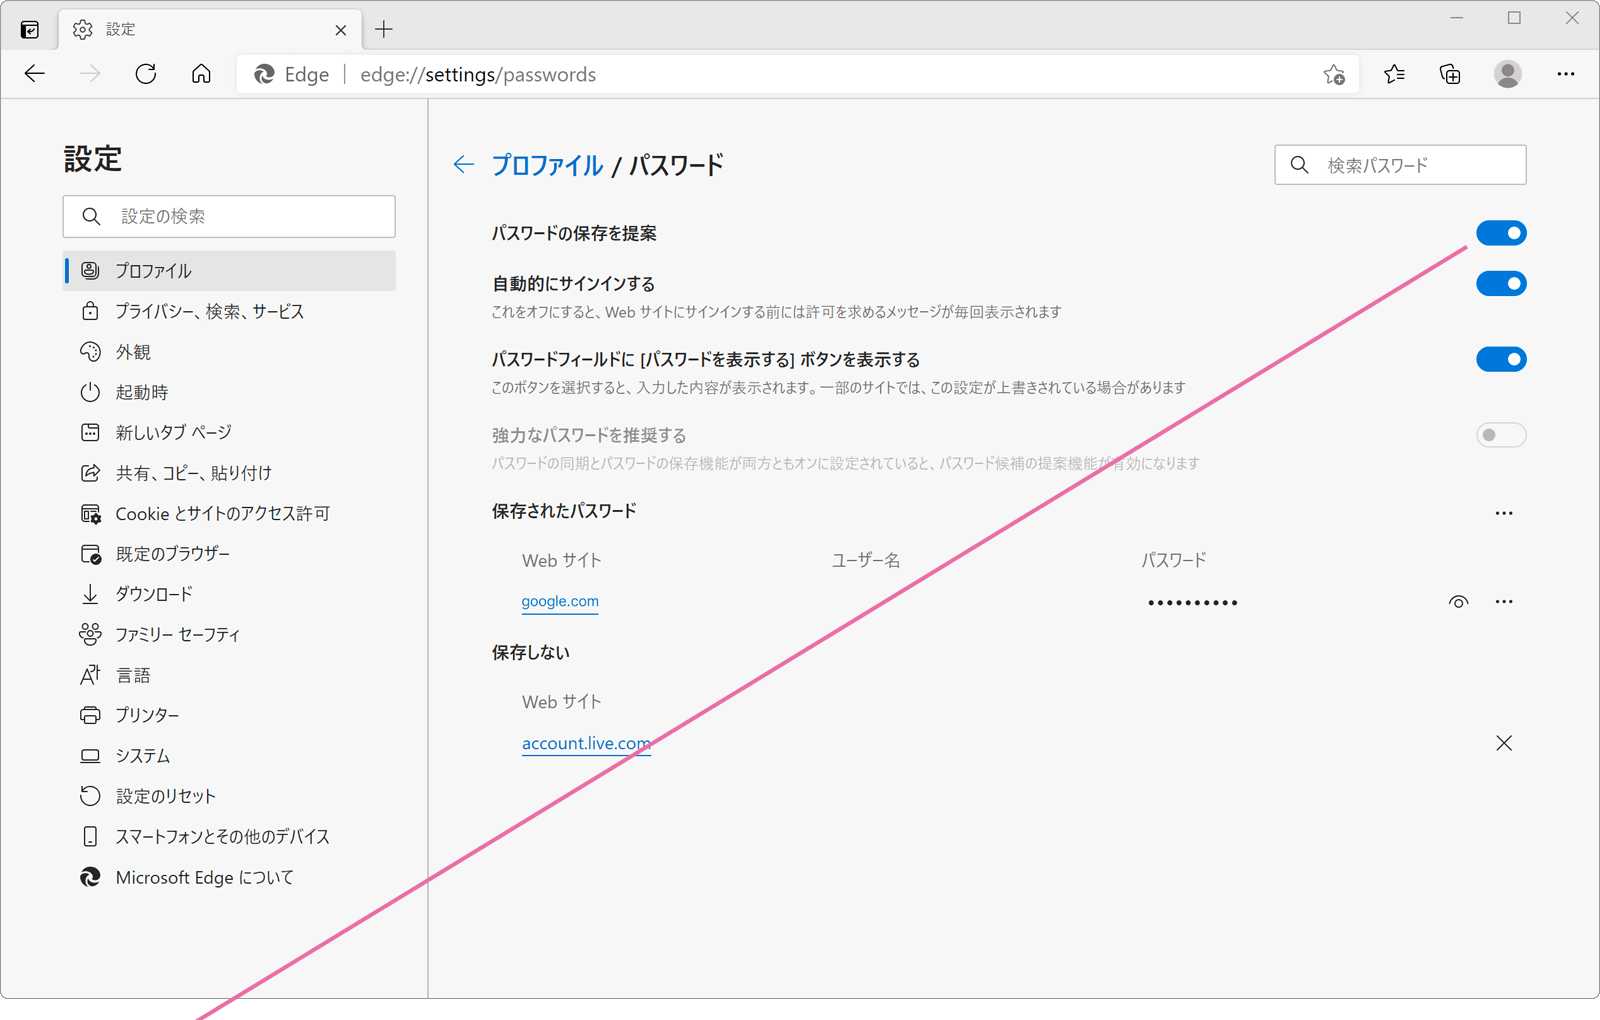Image resolution: width=1600 pixels, height=1020 pixels.
Task: Open the Collections icon in toolbar
Action: click(x=1450, y=74)
